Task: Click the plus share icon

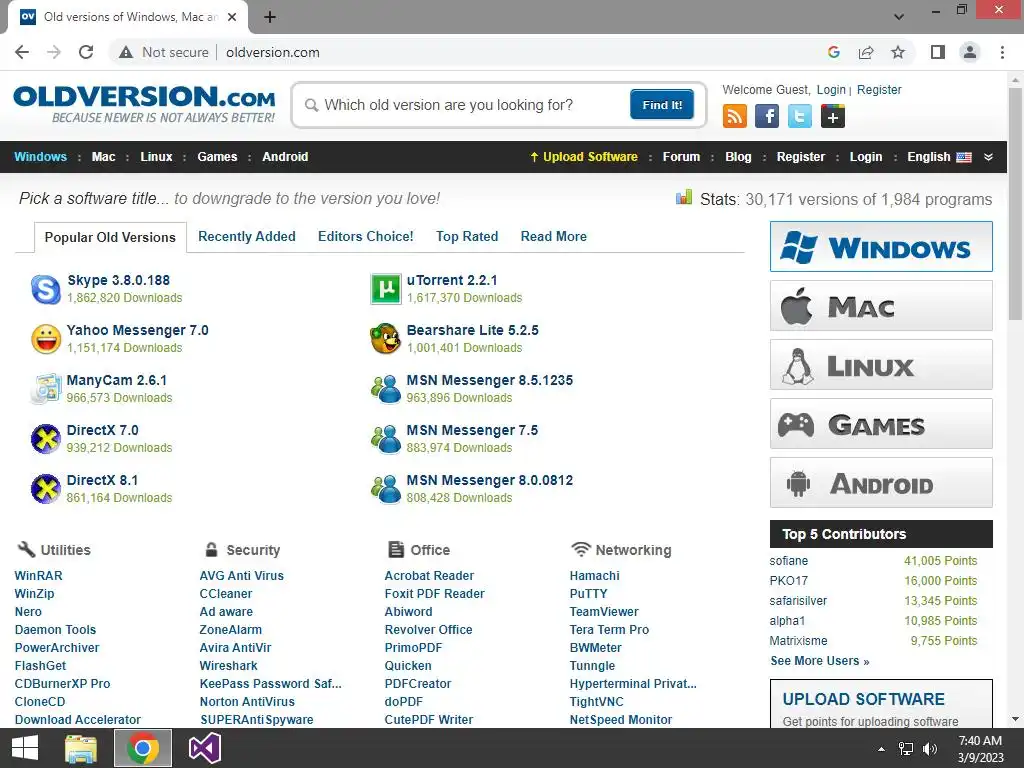Action: 833,116
